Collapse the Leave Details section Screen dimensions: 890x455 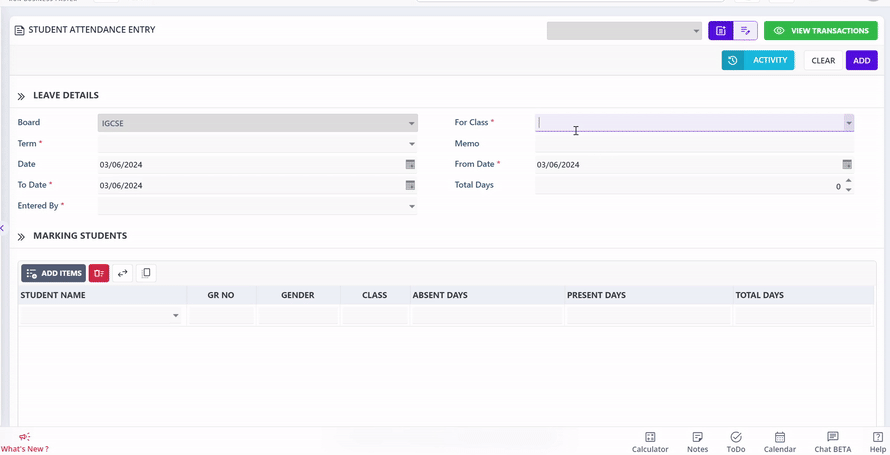tap(21, 96)
